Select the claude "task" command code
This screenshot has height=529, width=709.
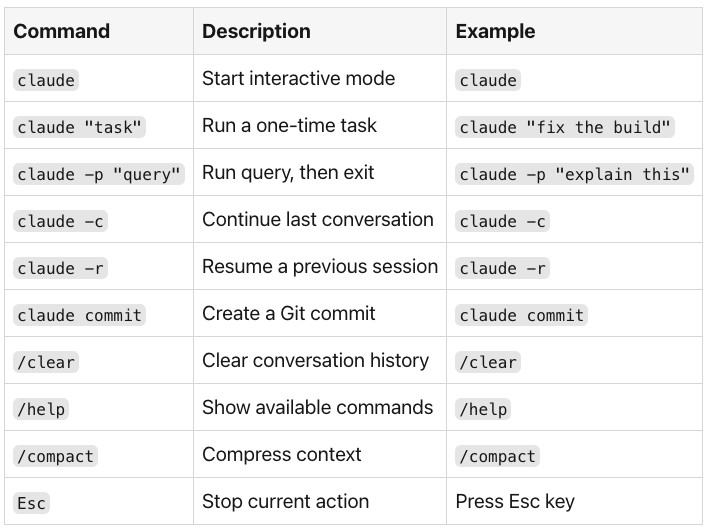(x=79, y=127)
